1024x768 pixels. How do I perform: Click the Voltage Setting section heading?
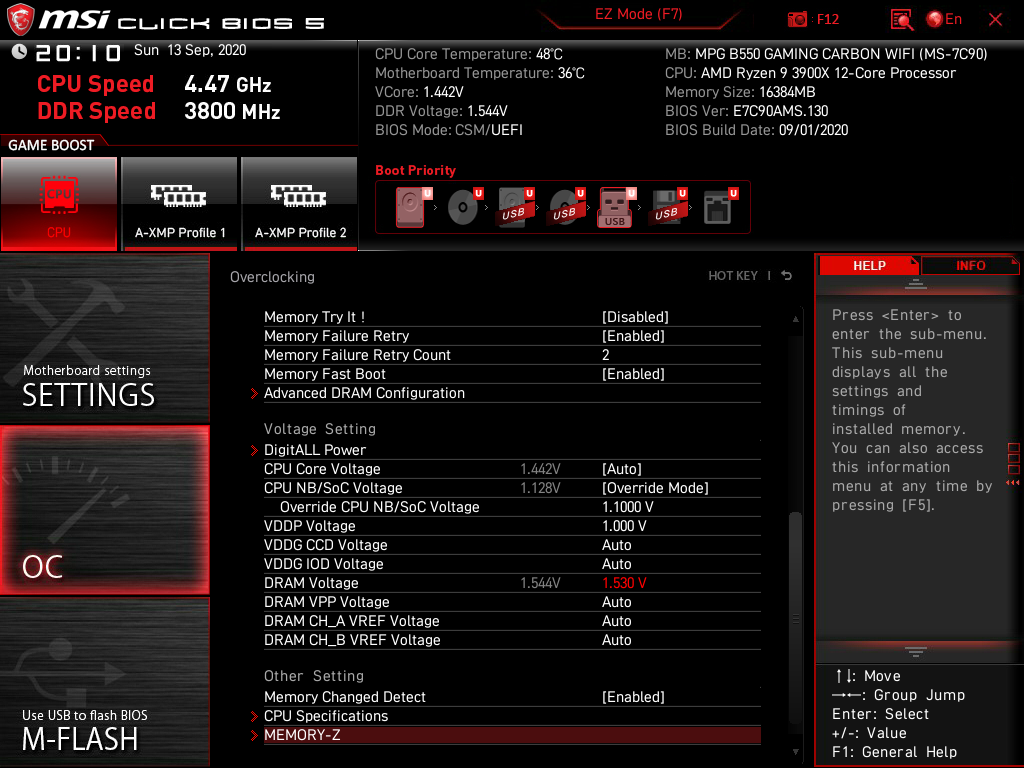pyautogui.click(x=320, y=429)
